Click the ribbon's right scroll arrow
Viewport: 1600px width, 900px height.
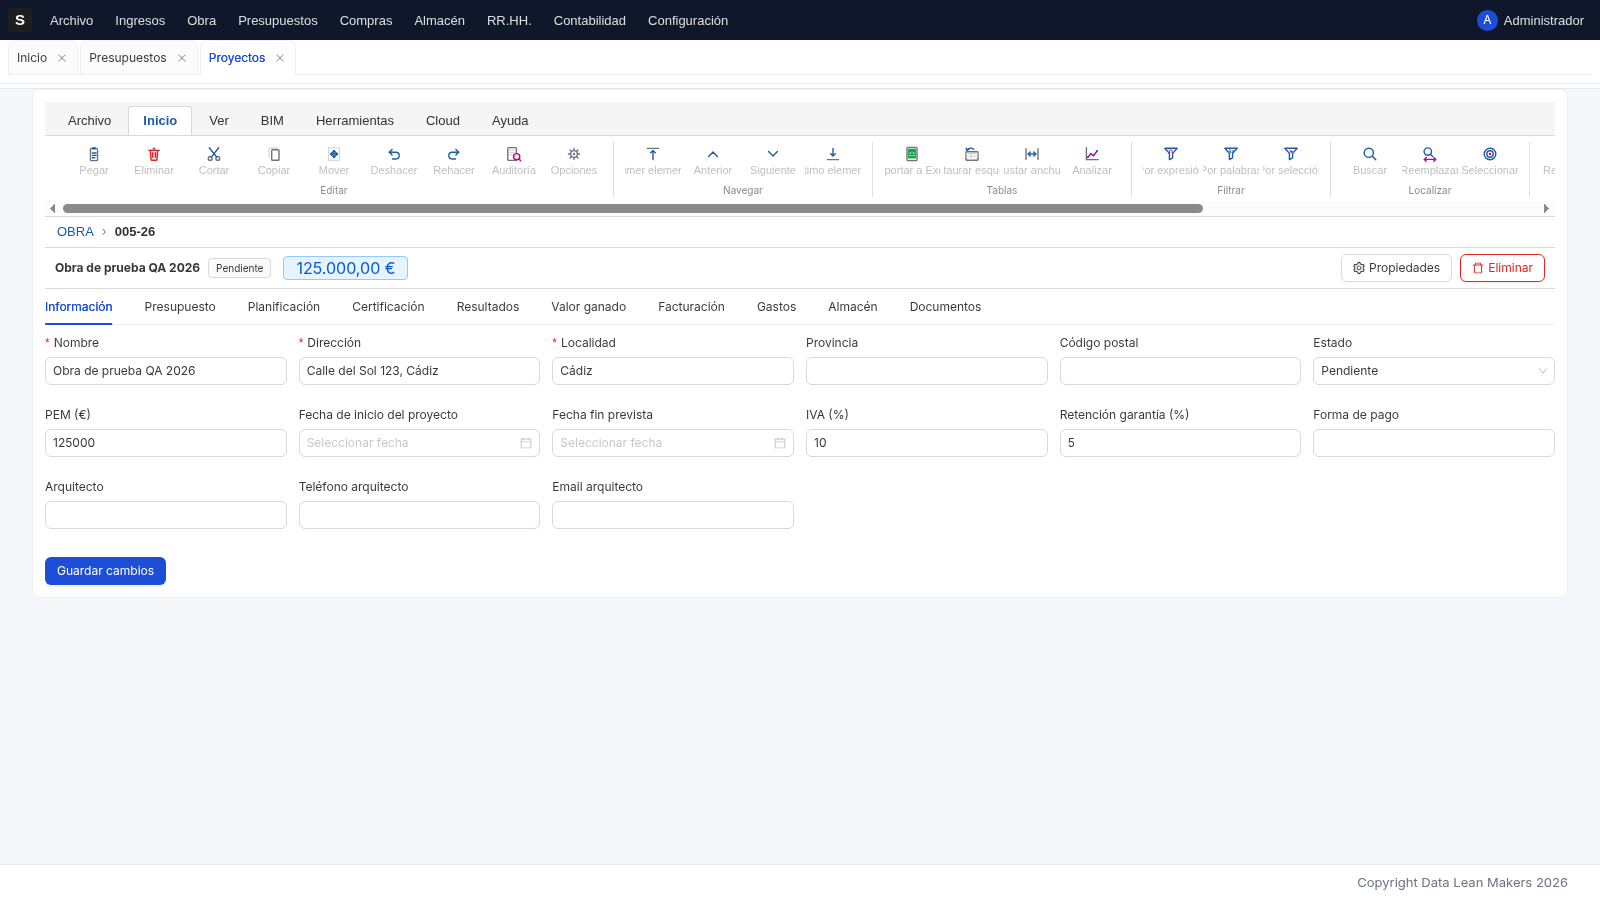(x=1546, y=209)
